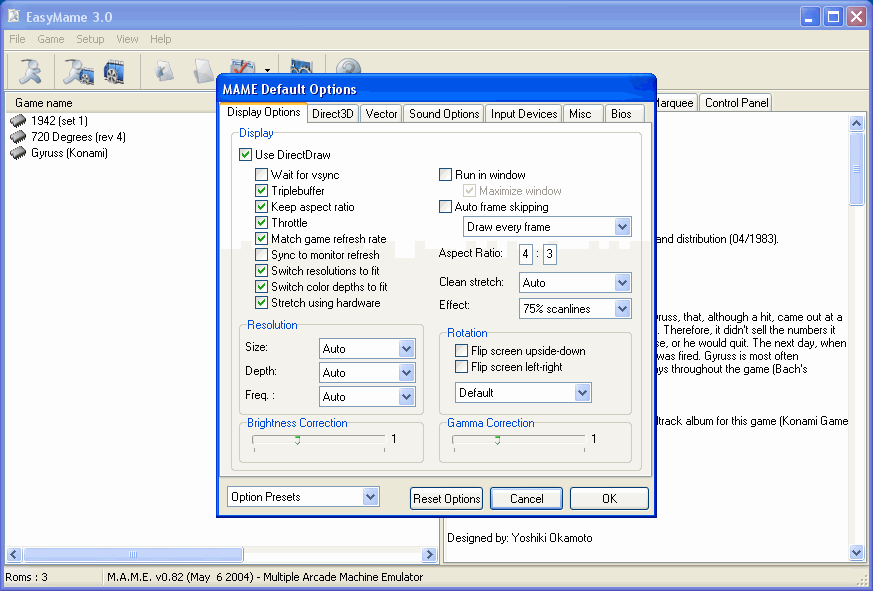Click the info panel scrollbar down arrow
Viewport: 873px width, 591px height.
[856, 553]
